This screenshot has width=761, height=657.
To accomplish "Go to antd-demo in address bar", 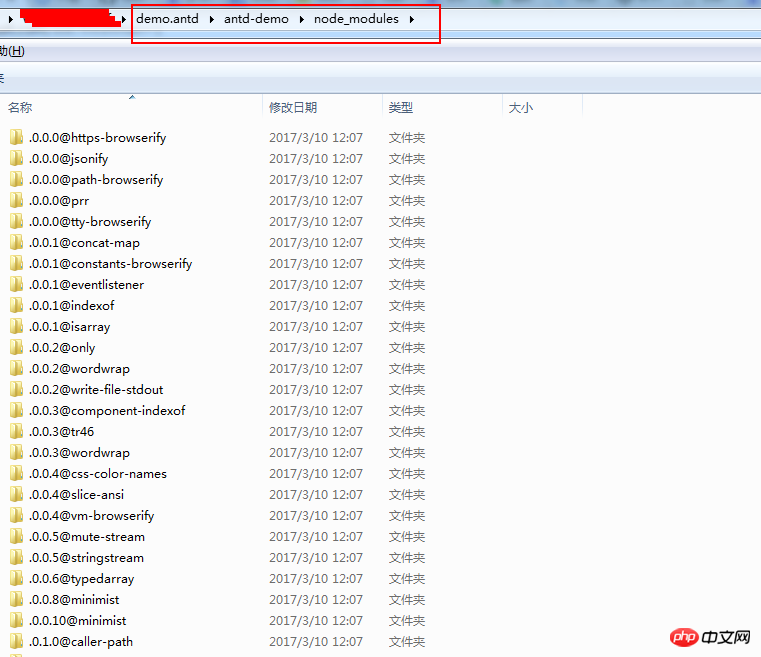I will (256, 19).
